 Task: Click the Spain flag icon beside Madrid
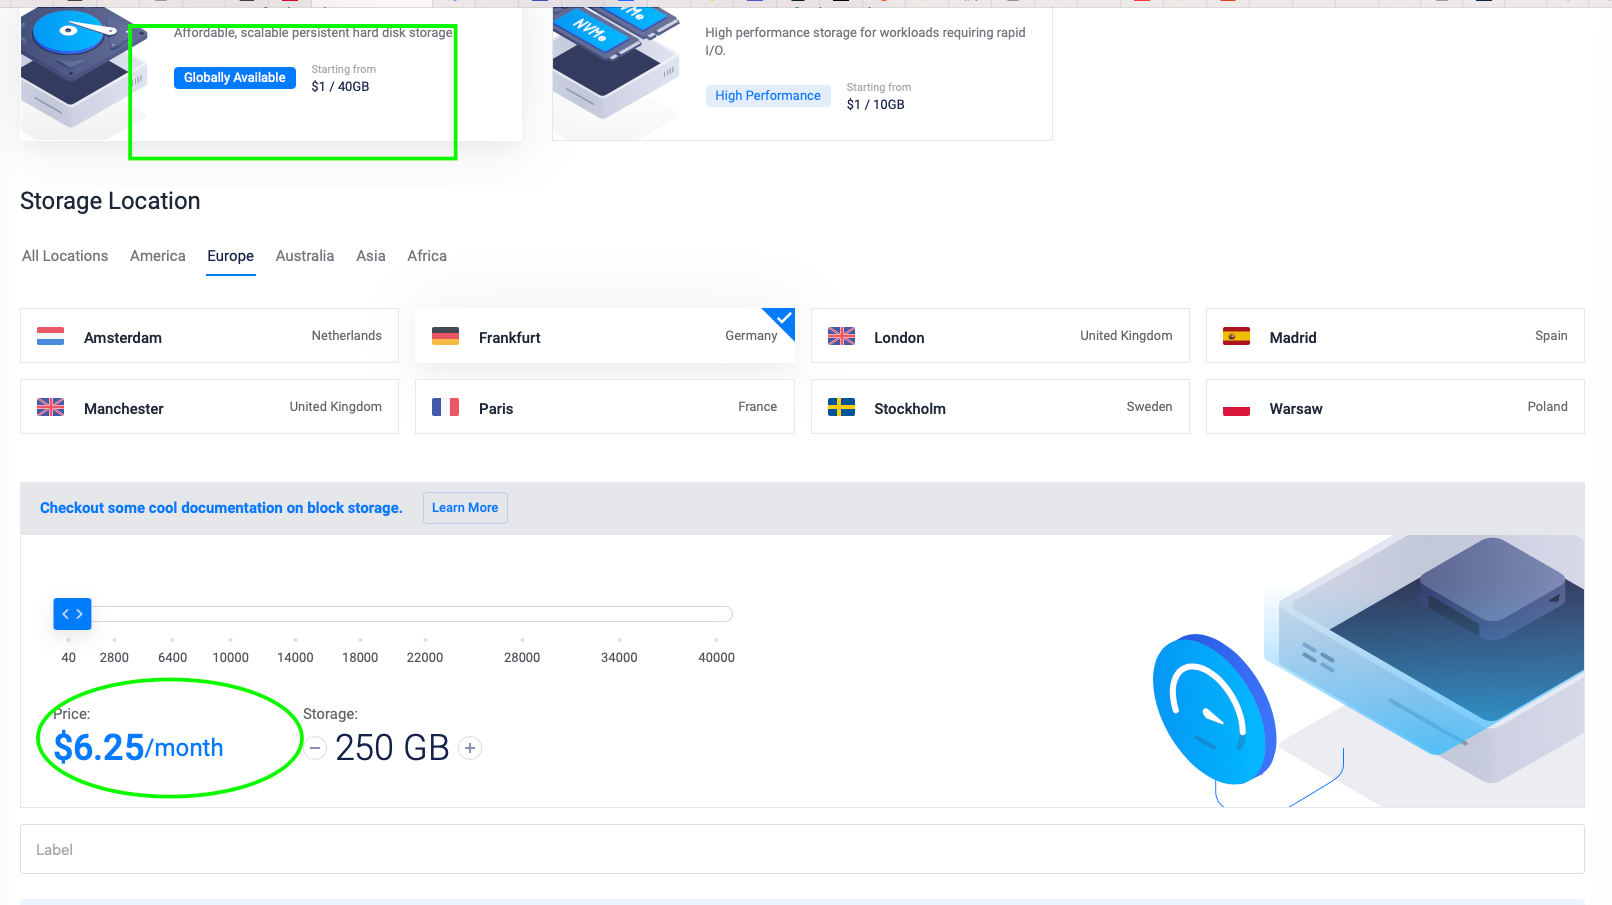(1236, 336)
